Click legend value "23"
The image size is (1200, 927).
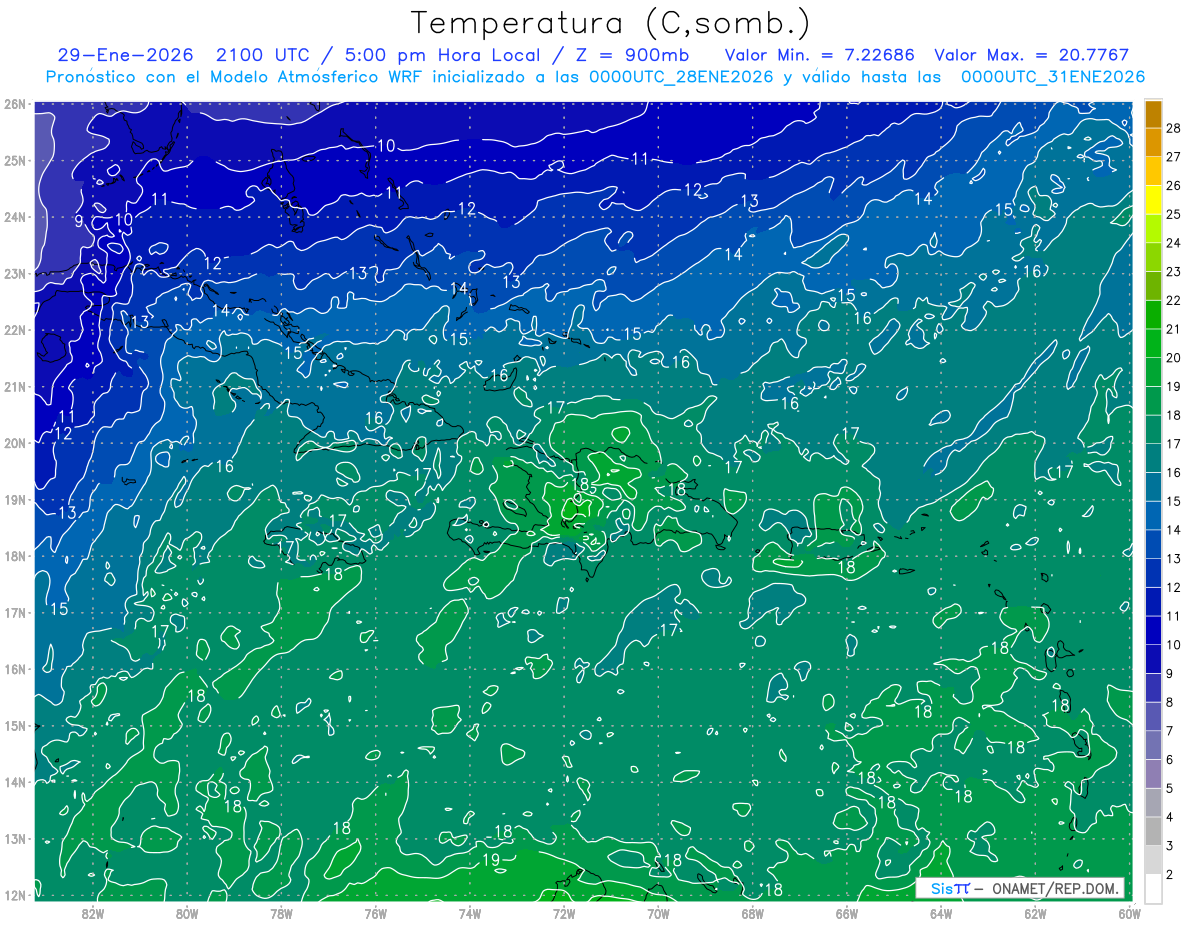point(1173,272)
